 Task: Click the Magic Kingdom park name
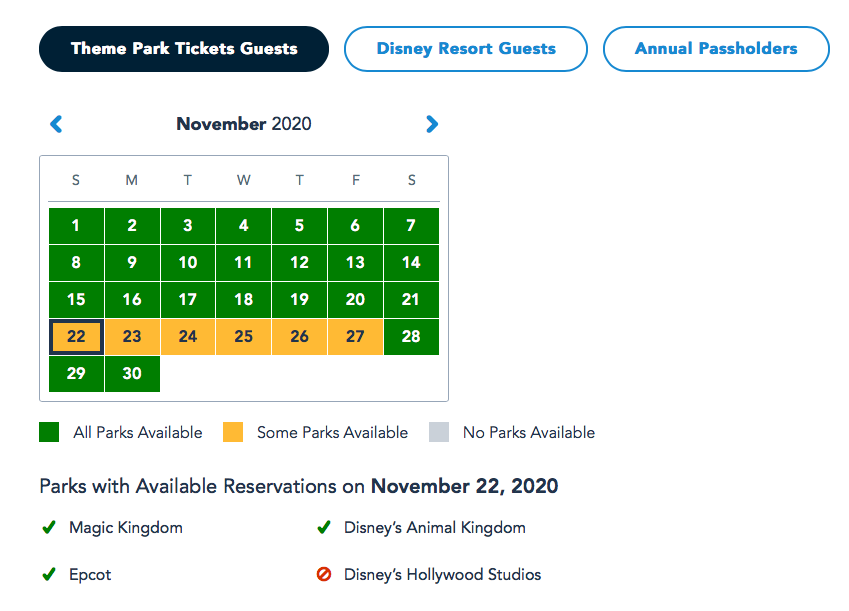click(126, 528)
